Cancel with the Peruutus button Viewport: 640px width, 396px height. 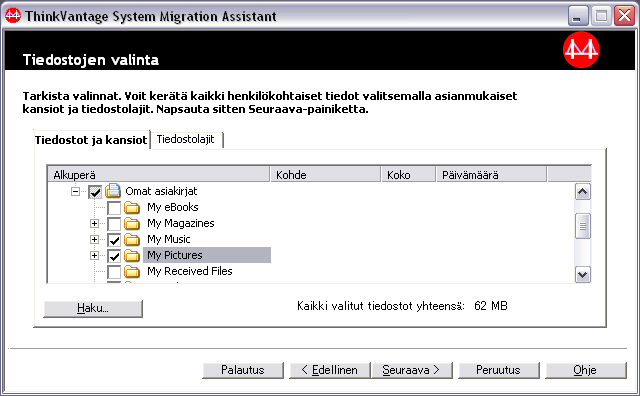point(499,370)
